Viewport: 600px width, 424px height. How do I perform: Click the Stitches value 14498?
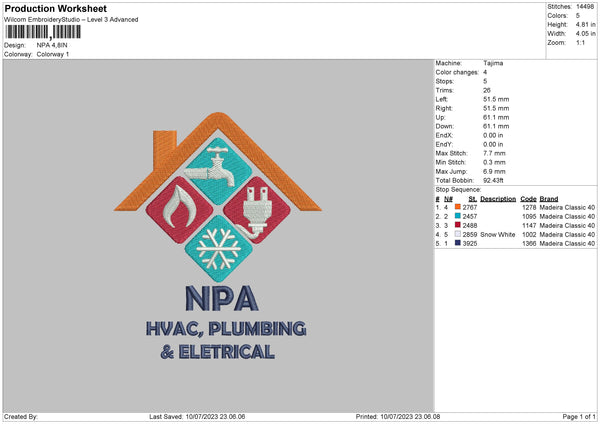585,7
